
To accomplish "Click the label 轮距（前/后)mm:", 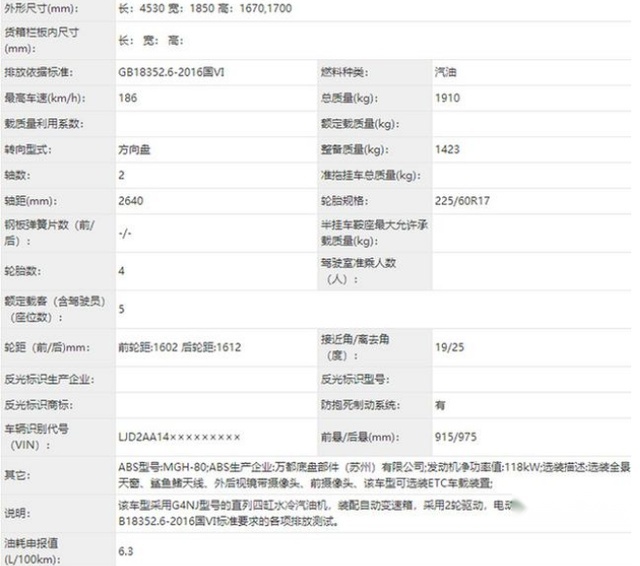I will (47, 348).
